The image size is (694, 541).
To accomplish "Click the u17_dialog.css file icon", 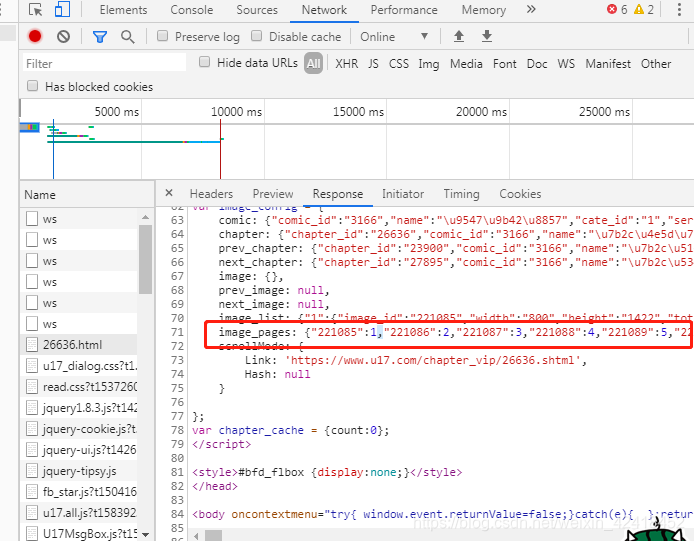I will [x=32, y=366].
